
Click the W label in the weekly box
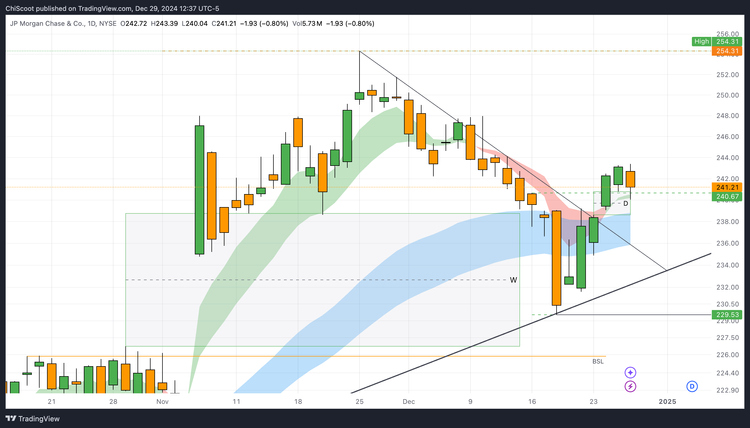tap(513, 280)
